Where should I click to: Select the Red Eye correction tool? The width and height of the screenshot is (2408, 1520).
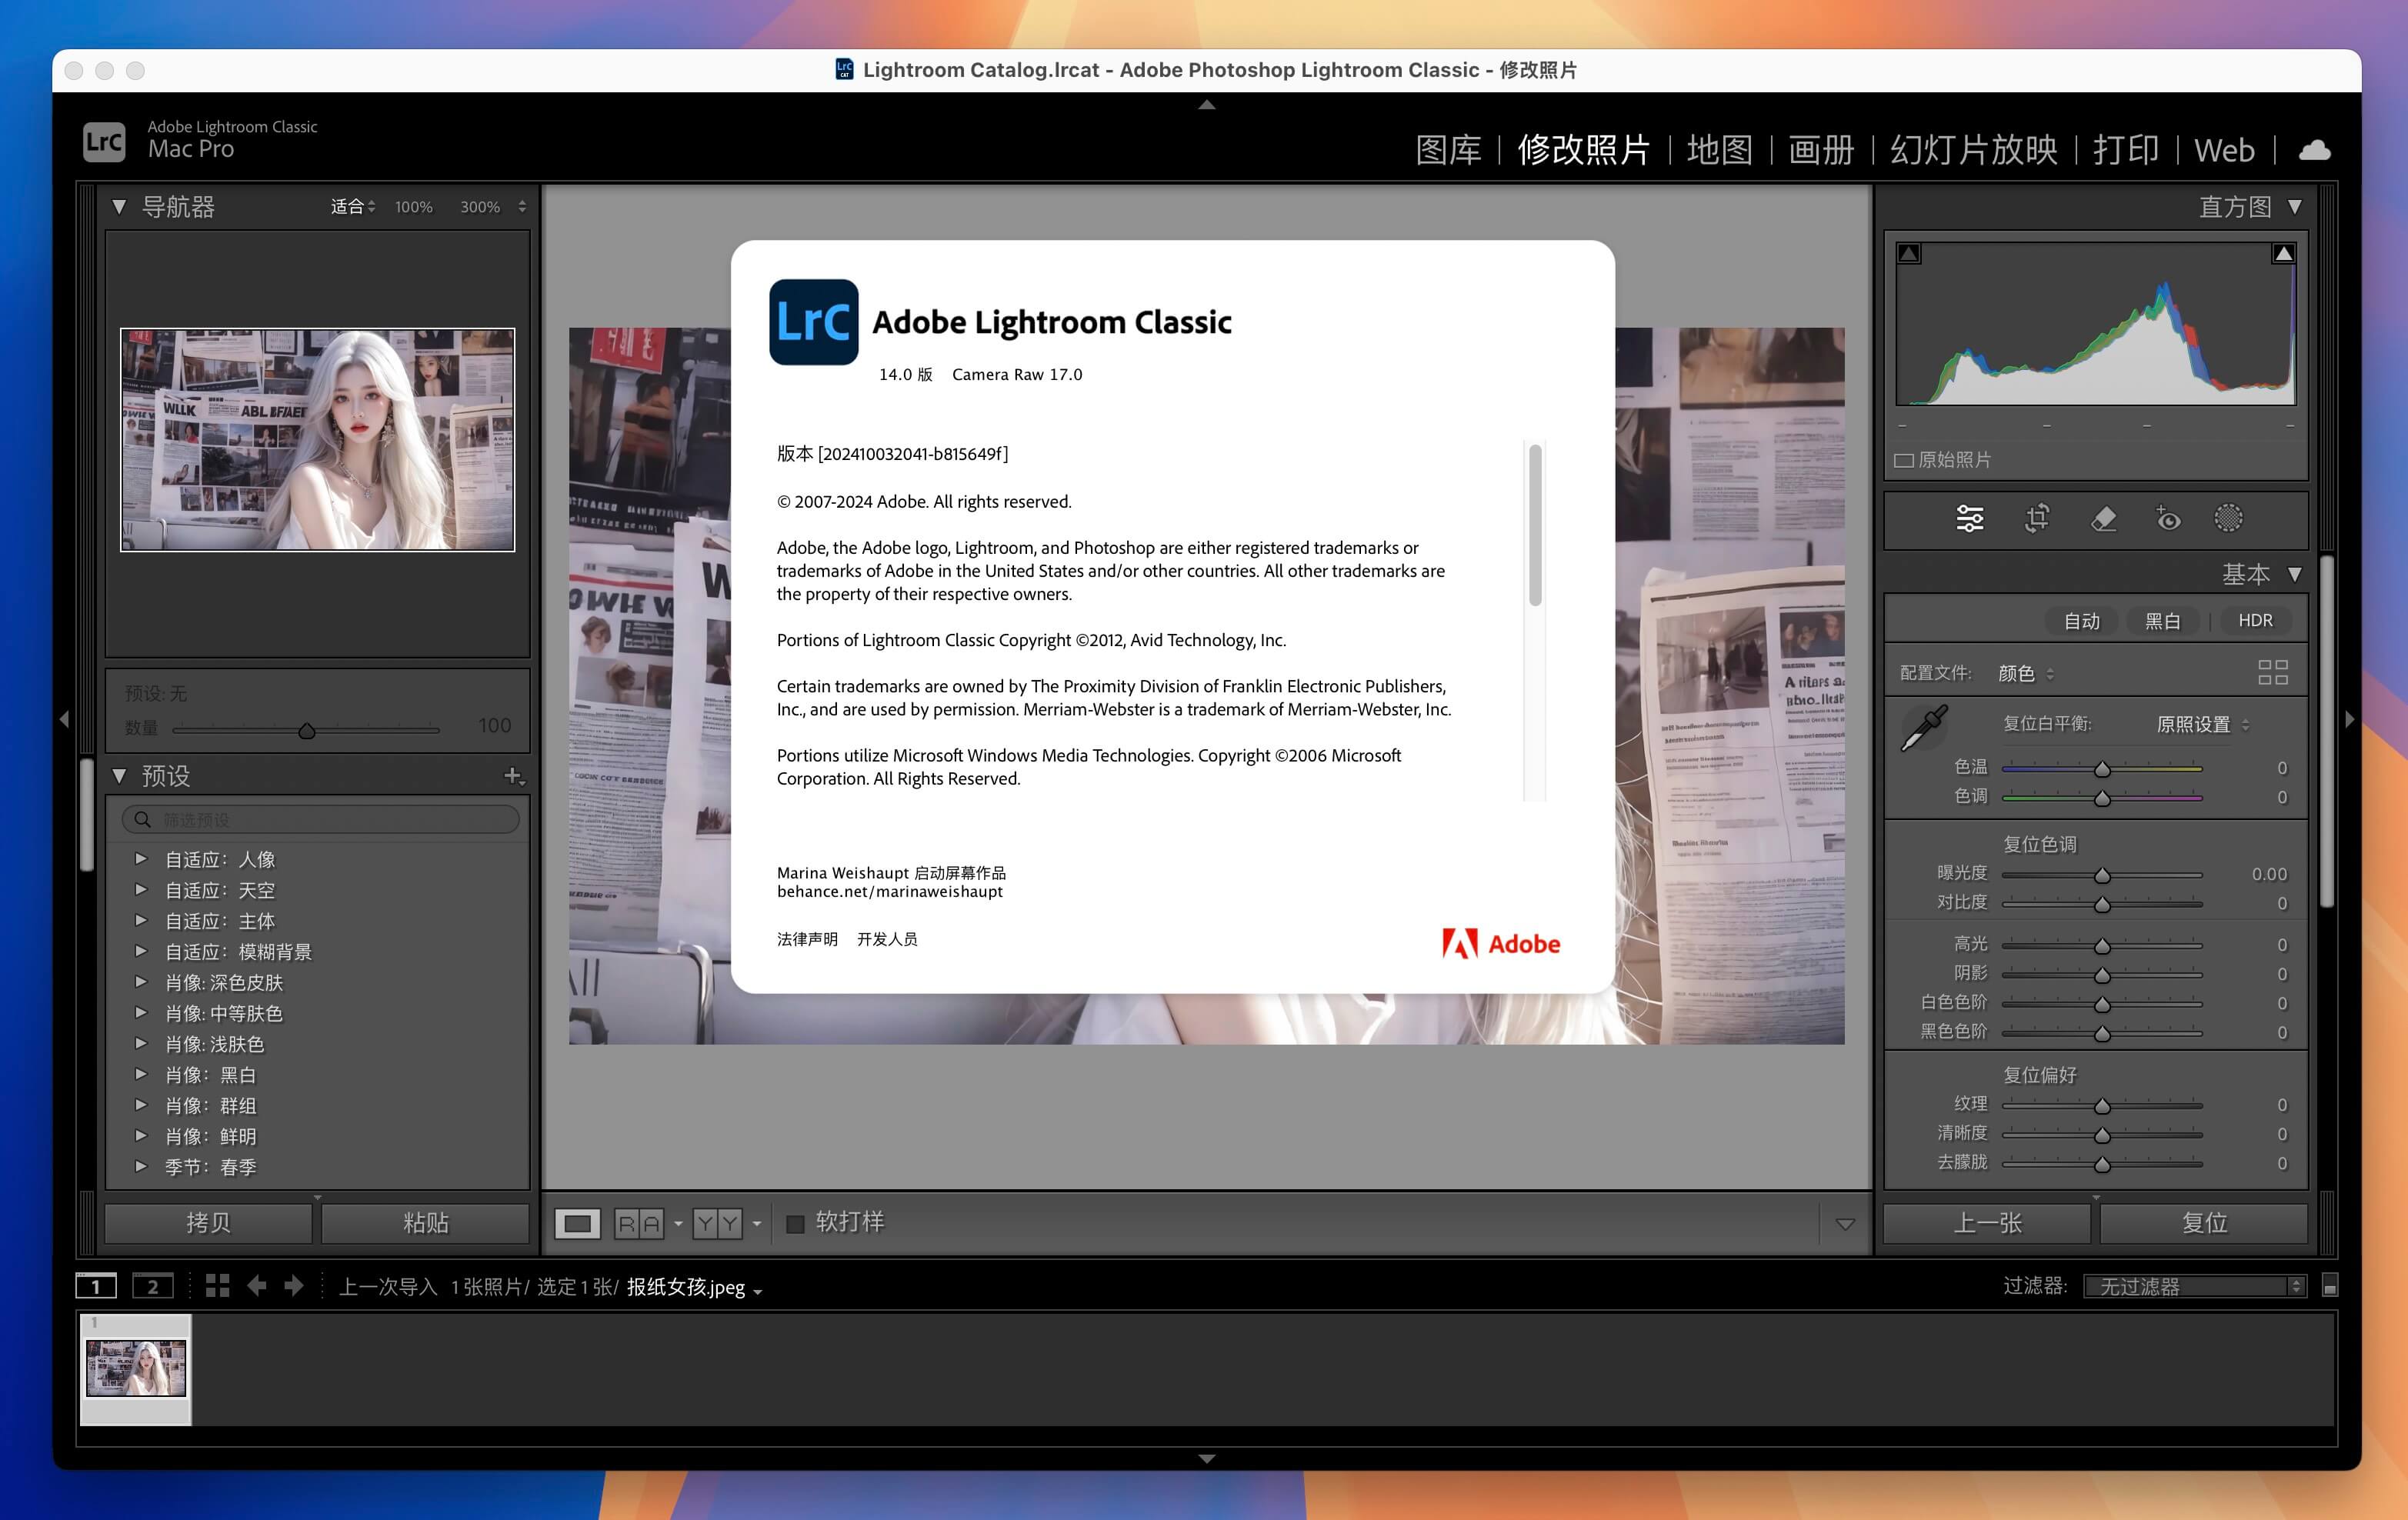[x=2167, y=518]
